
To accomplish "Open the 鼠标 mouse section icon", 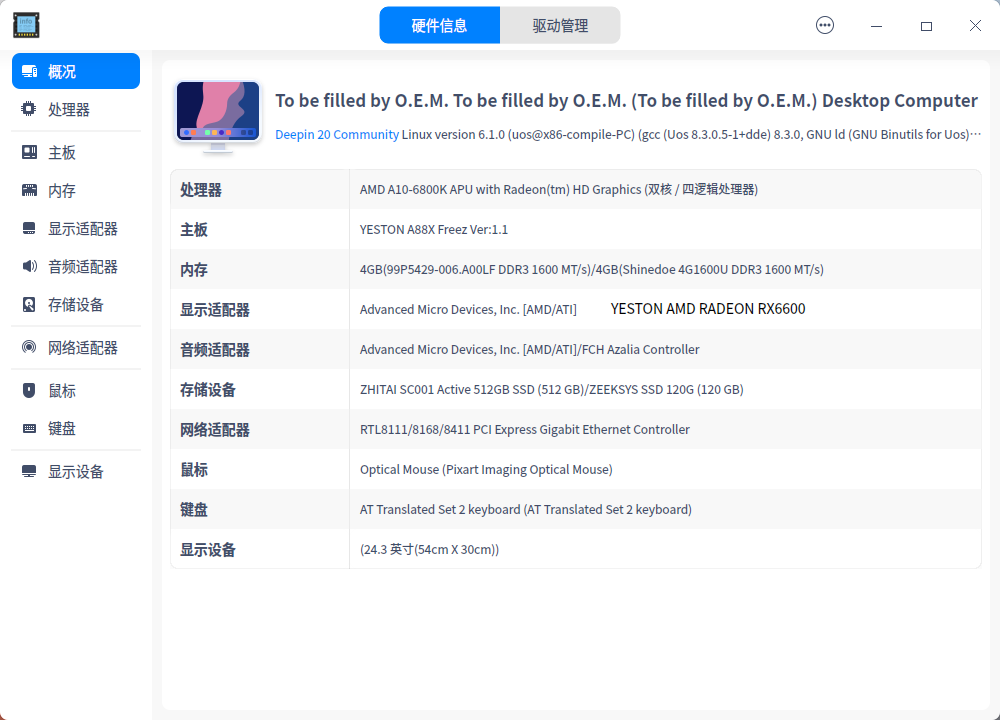I will point(29,390).
